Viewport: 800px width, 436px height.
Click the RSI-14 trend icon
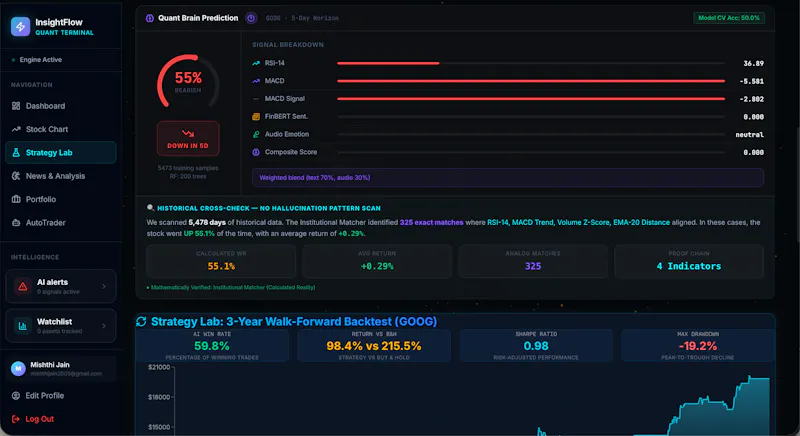[256, 63]
